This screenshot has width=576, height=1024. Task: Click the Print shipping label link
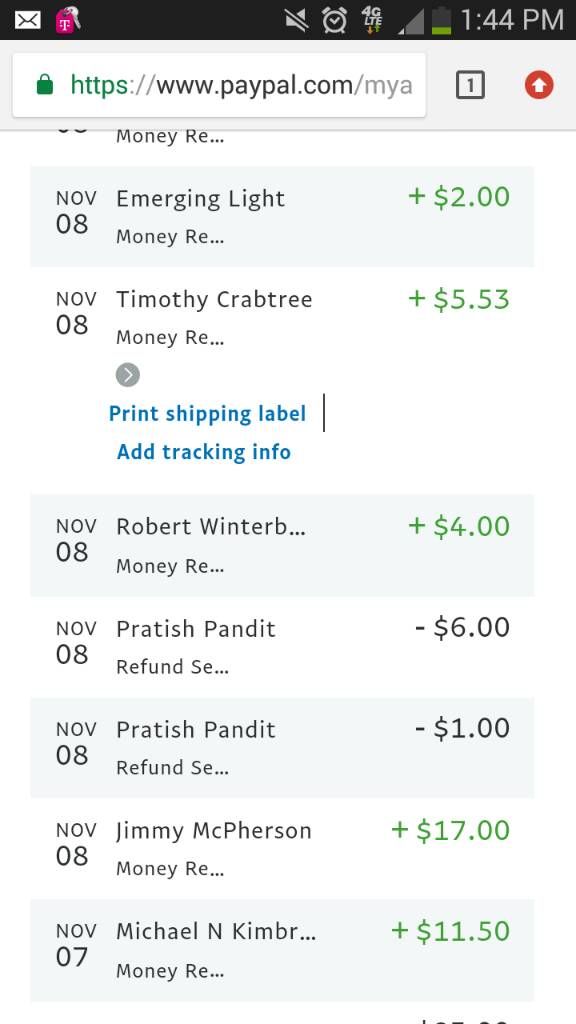point(207,413)
